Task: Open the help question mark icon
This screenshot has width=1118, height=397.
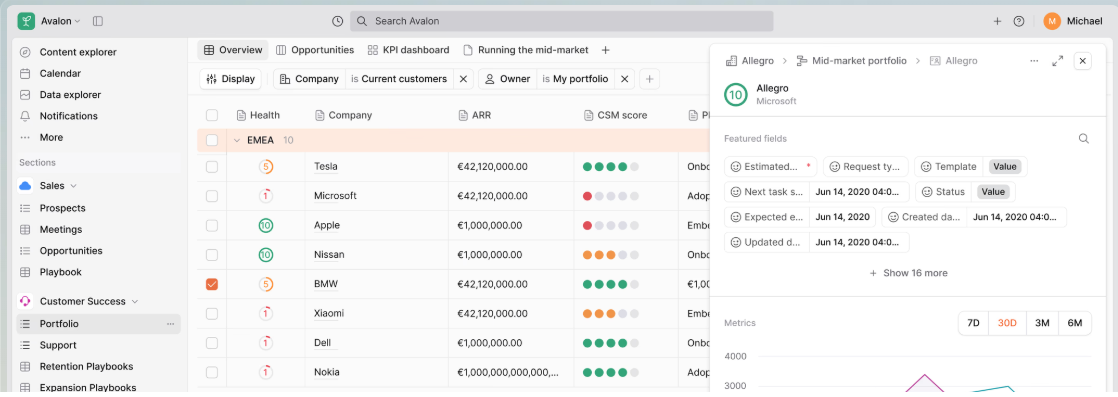Action: click(1019, 21)
